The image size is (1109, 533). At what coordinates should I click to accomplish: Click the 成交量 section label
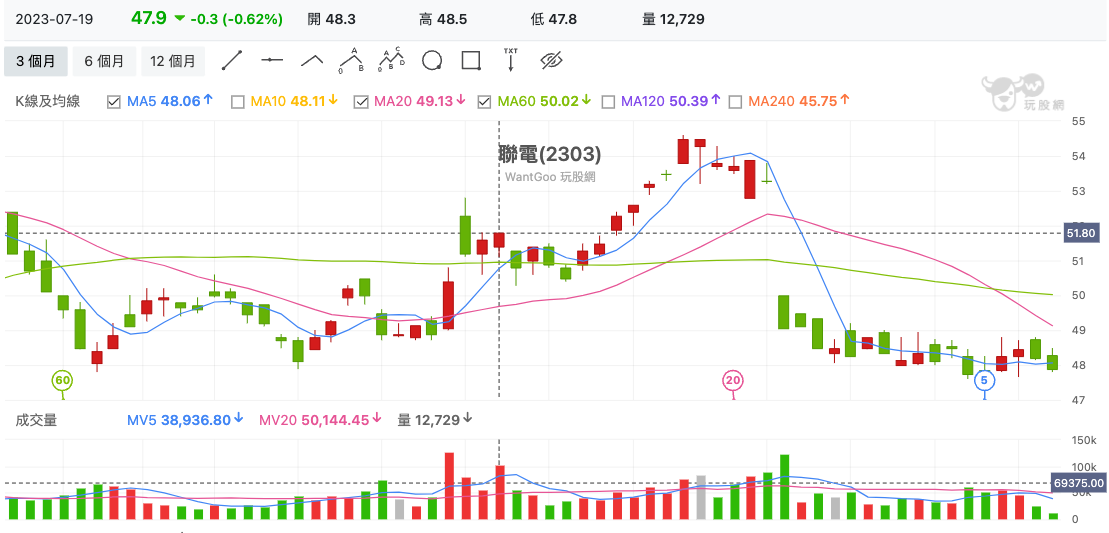point(36,421)
